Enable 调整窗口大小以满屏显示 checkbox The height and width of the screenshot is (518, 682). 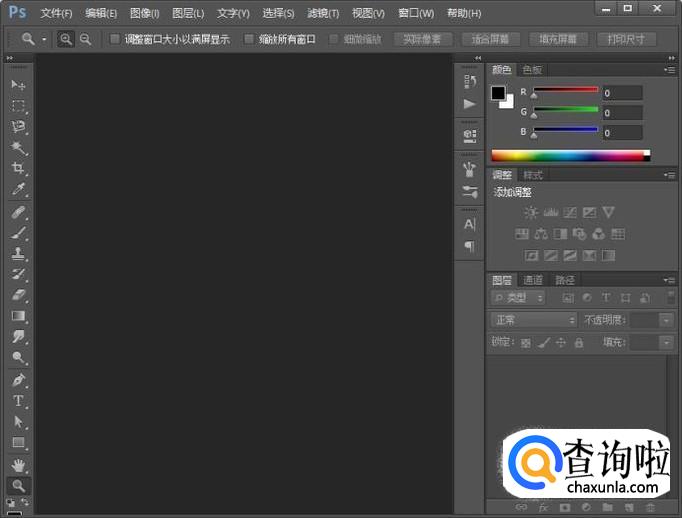tap(115, 39)
